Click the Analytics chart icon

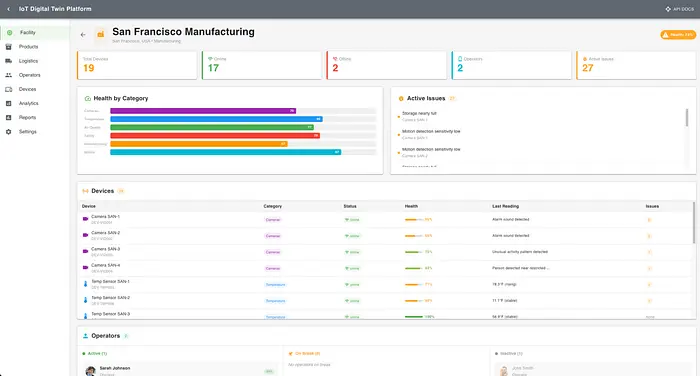[x=8, y=104]
